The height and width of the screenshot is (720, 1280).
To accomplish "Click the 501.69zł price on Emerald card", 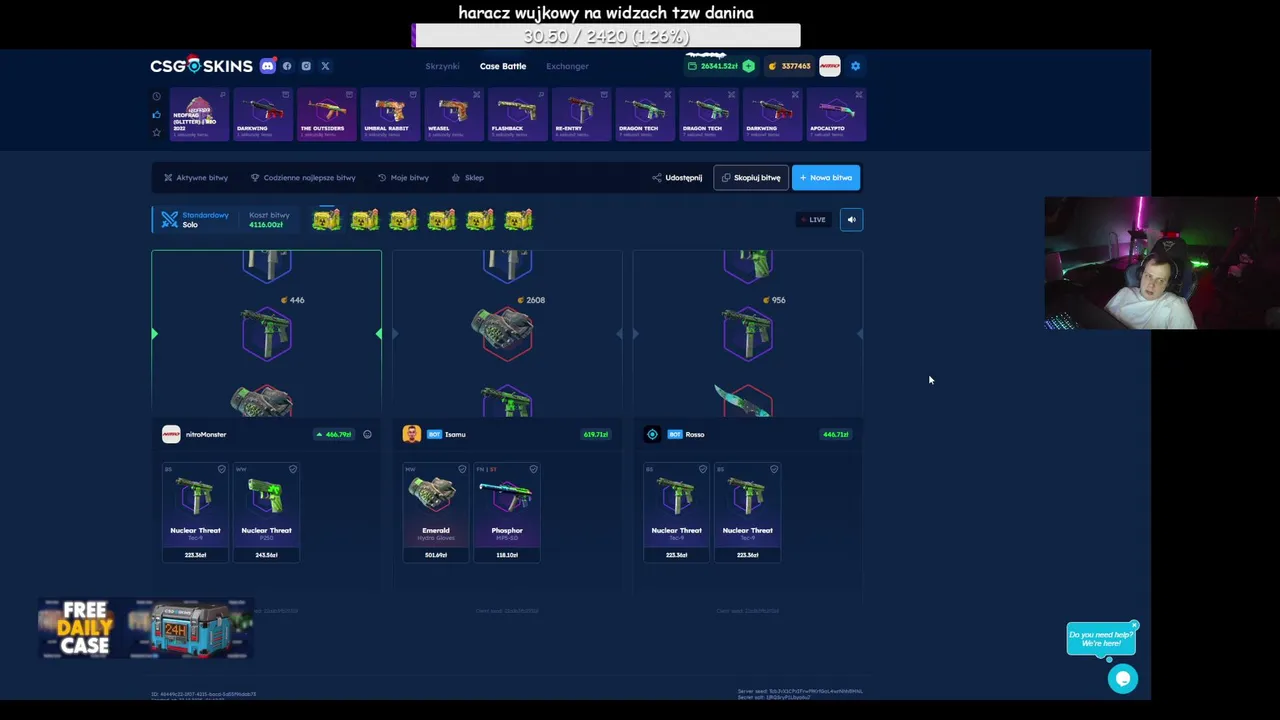I will (x=436, y=555).
